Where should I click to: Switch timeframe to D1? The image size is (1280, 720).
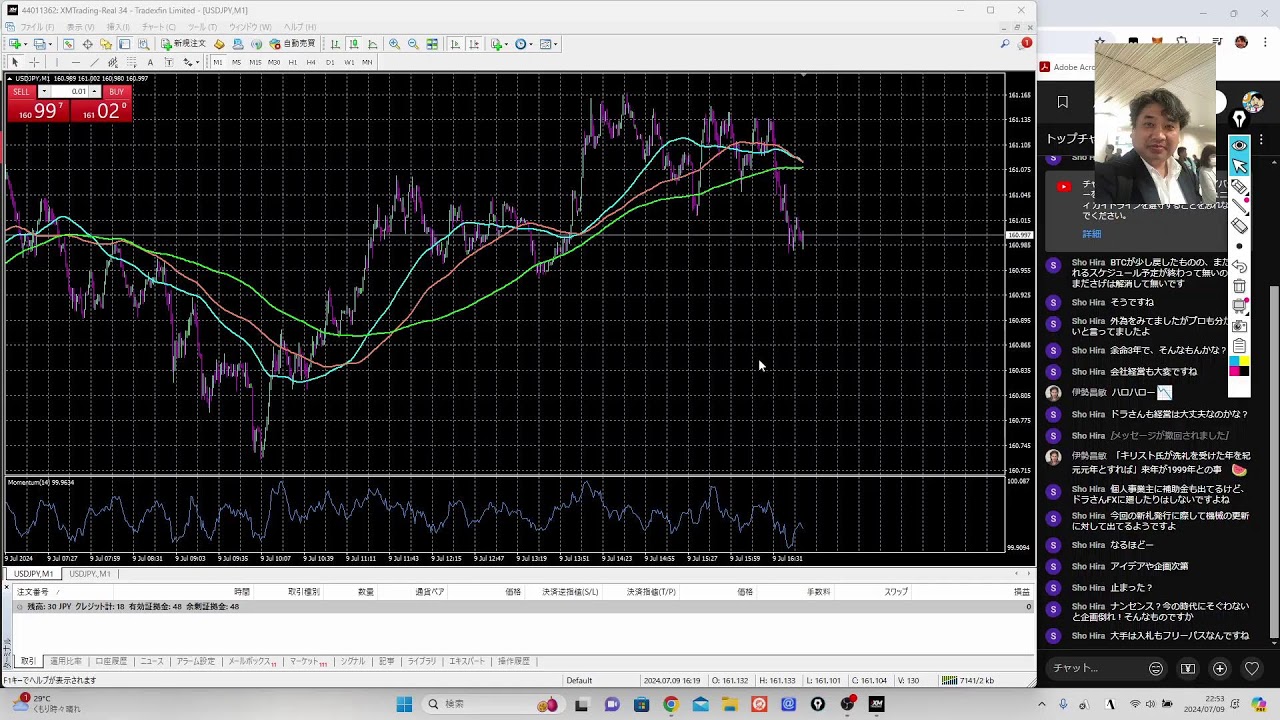pyautogui.click(x=330, y=62)
